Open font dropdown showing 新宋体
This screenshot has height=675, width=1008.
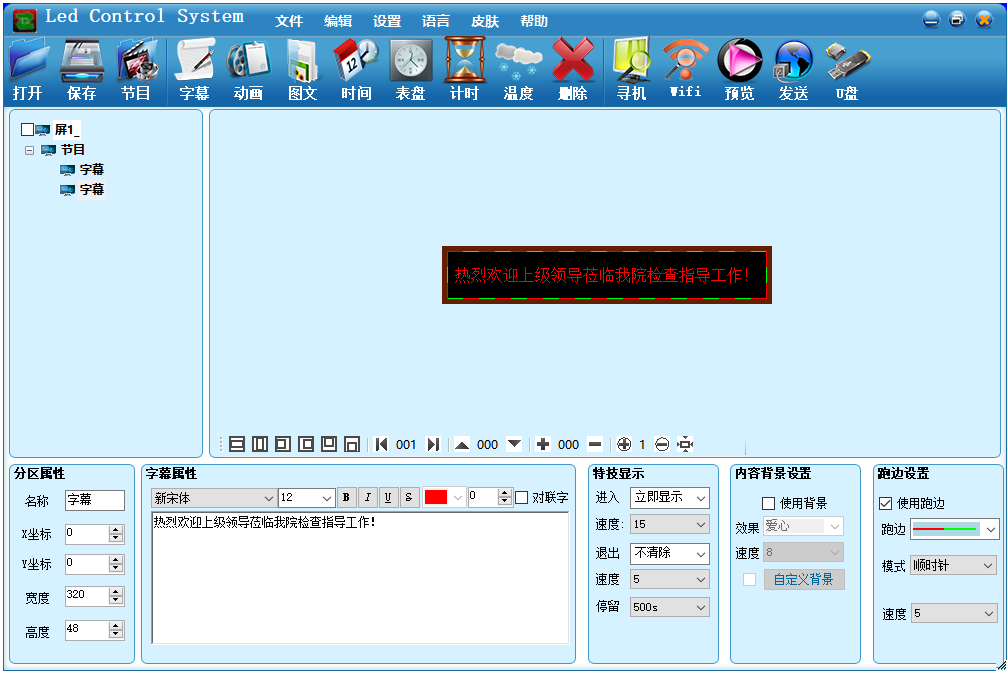(214, 498)
